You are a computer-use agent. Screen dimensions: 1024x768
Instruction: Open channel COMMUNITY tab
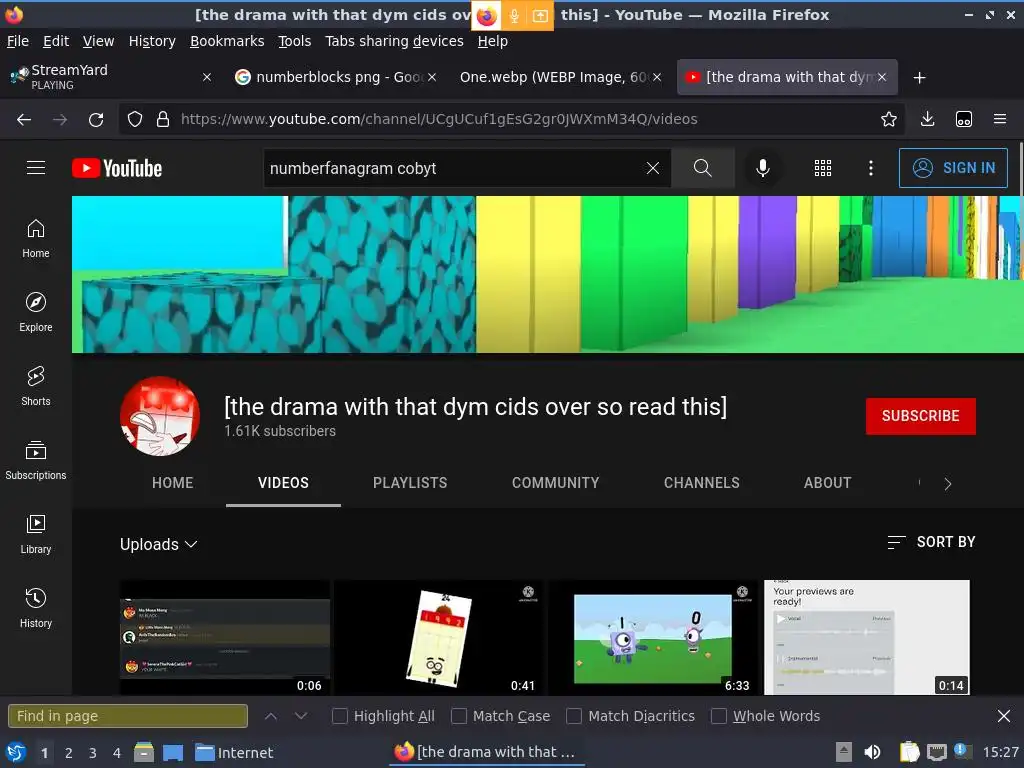coord(555,483)
